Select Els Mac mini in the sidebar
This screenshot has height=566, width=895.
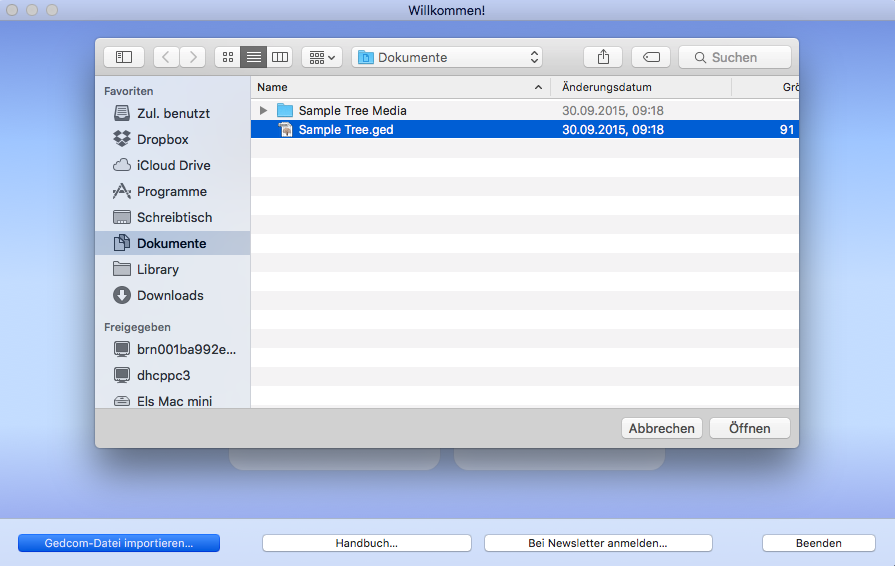[172, 401]
